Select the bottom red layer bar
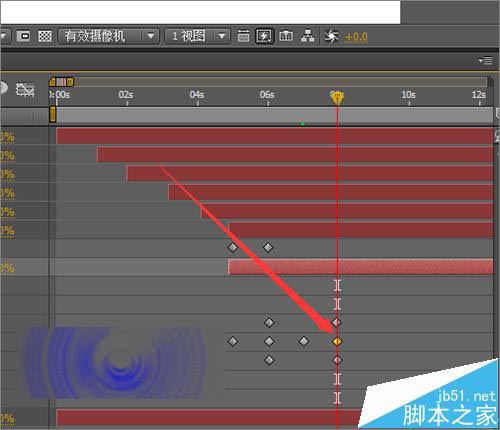 tap(208, 418)
